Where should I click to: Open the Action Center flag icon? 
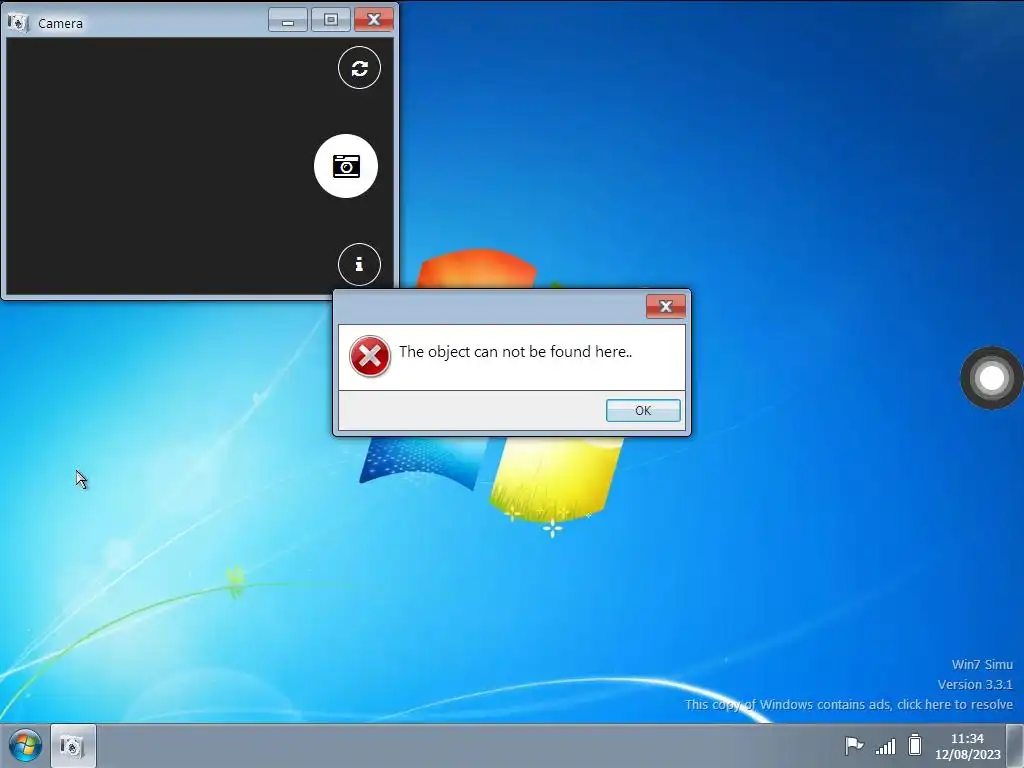854,745
